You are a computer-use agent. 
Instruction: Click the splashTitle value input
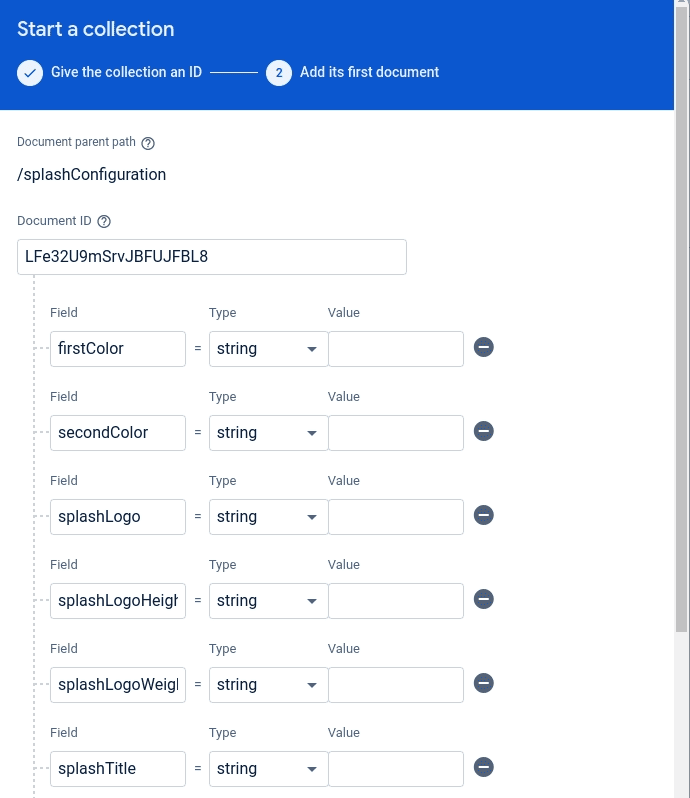point(396,769)
